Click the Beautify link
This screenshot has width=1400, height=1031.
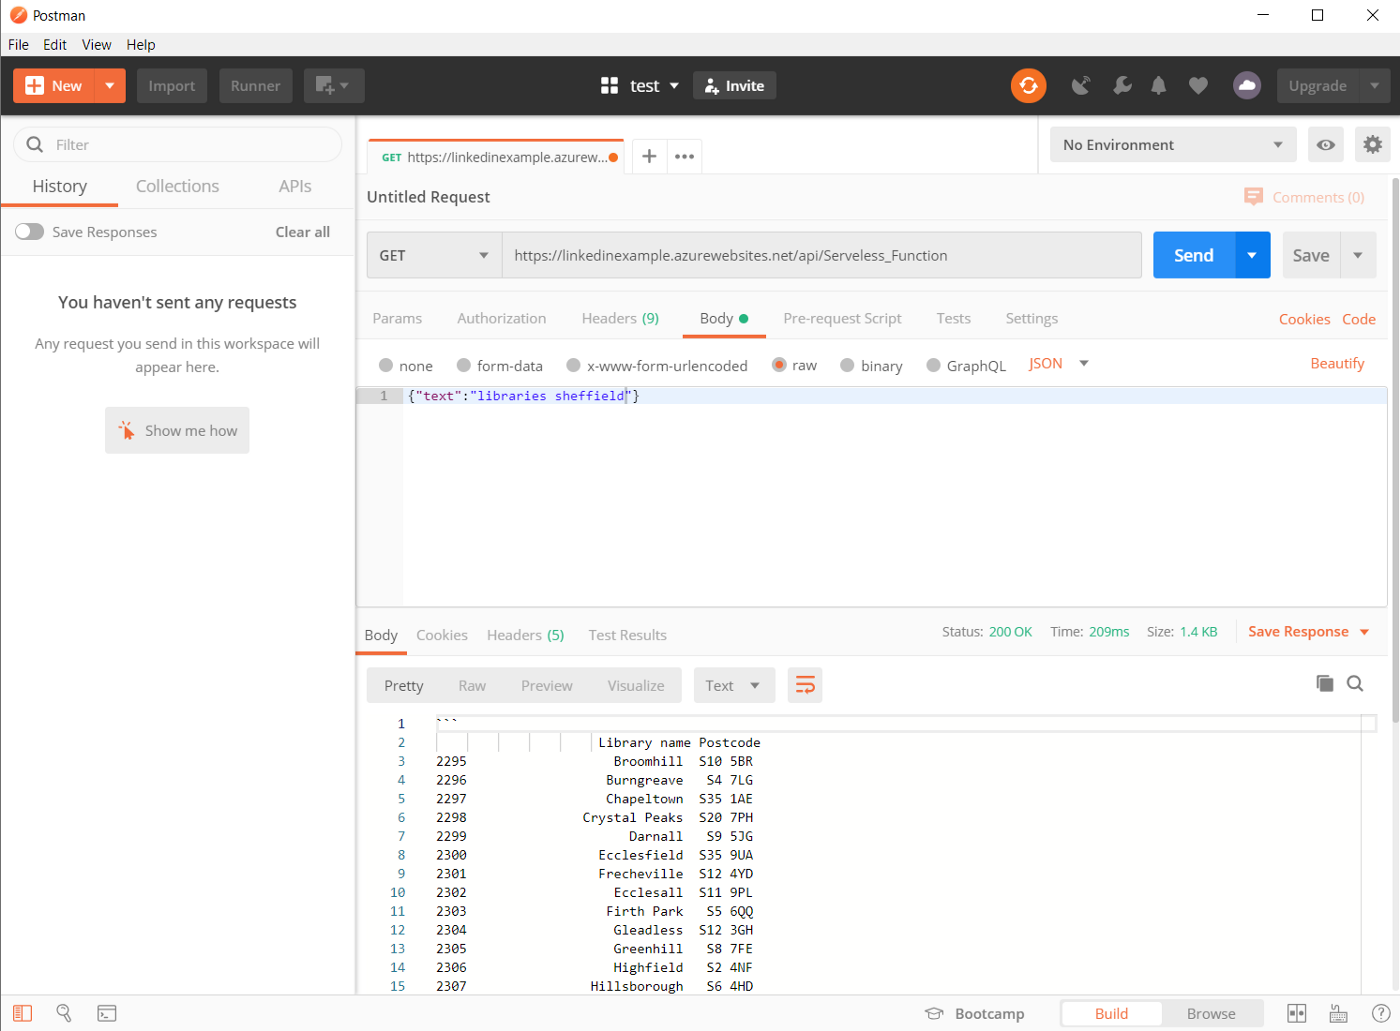[1337, 364]
